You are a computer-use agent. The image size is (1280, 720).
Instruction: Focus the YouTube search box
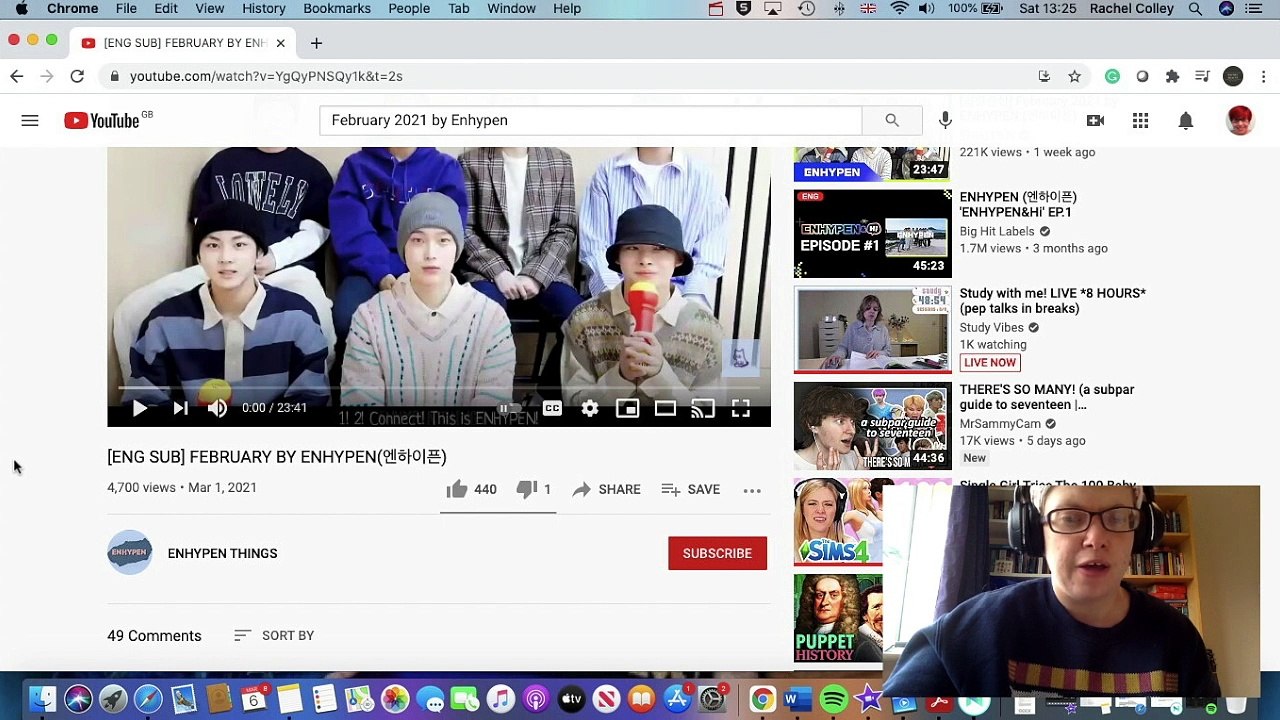coord(590,120)
